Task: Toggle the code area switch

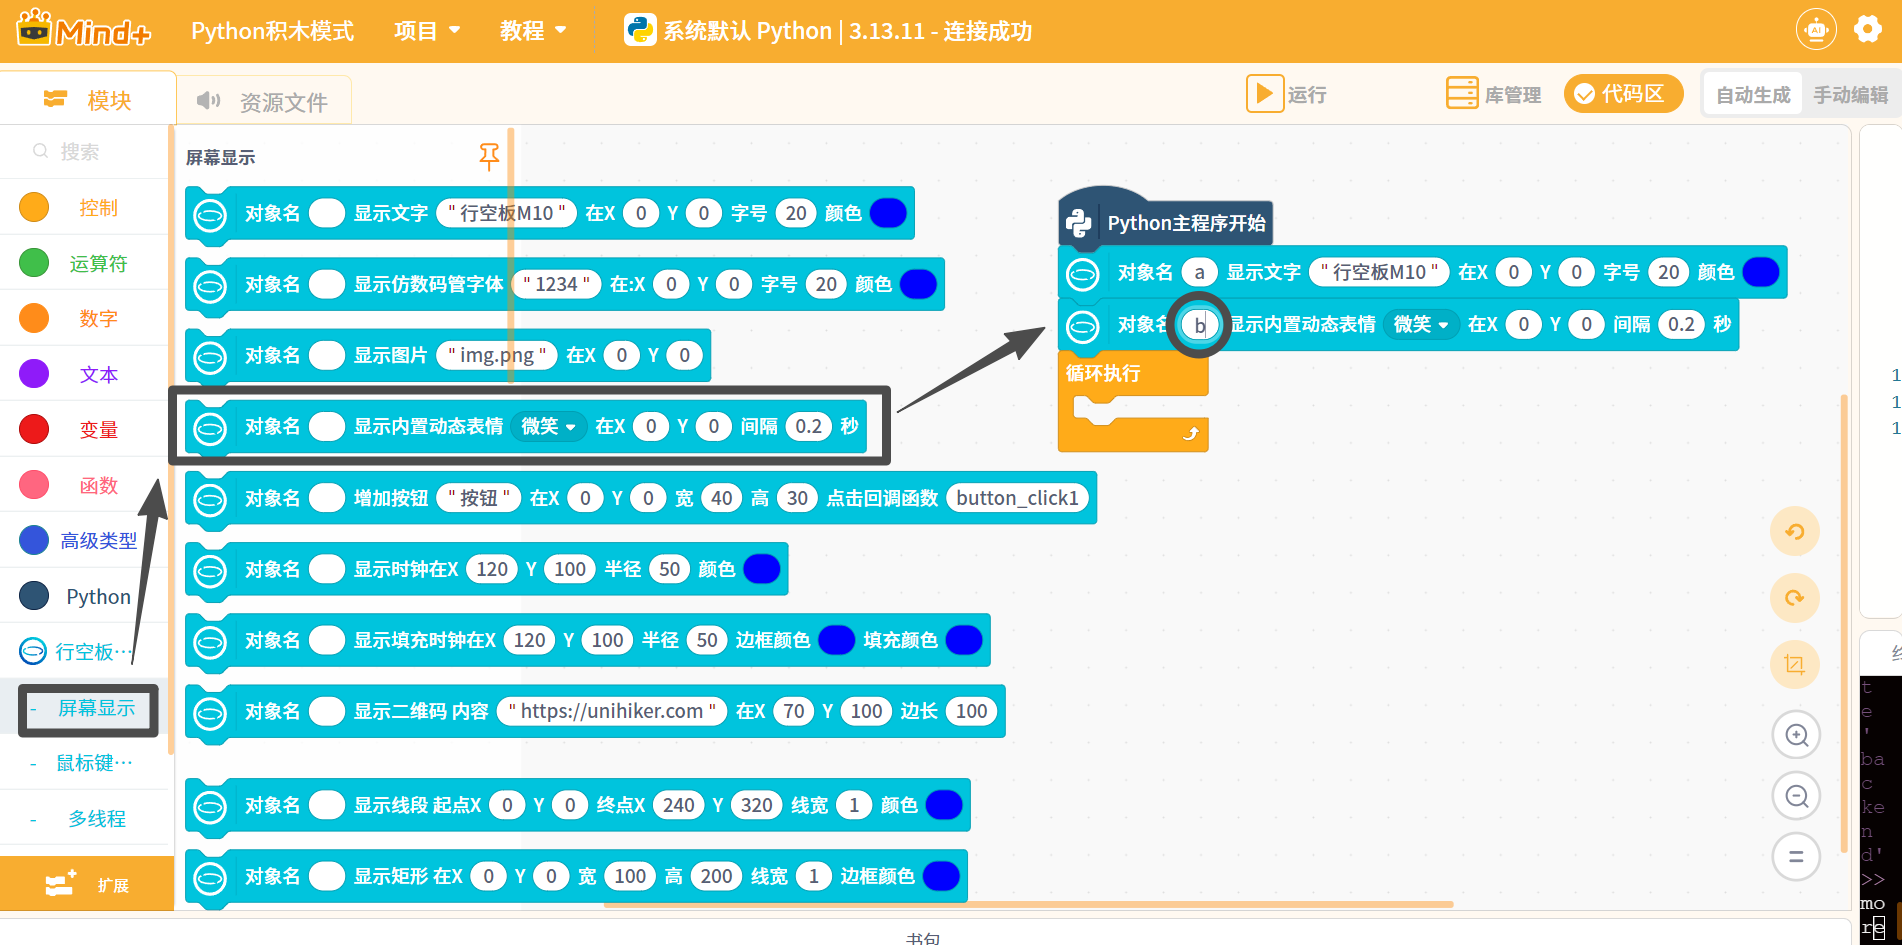Action: pyautogui.click(x=1622, y=94)
